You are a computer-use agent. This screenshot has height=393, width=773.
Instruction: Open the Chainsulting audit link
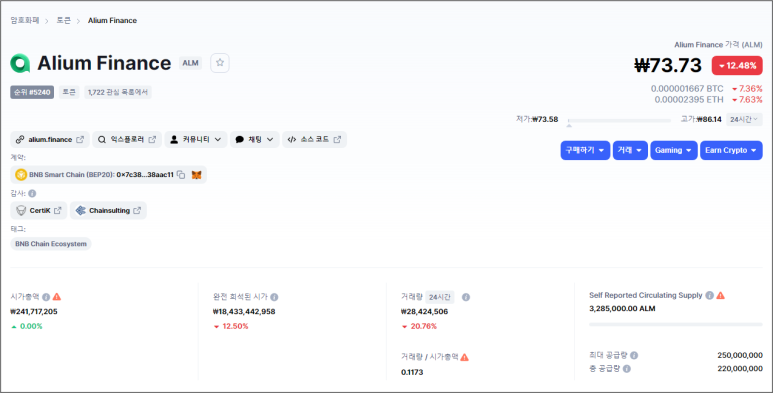[x=108, y=211]
